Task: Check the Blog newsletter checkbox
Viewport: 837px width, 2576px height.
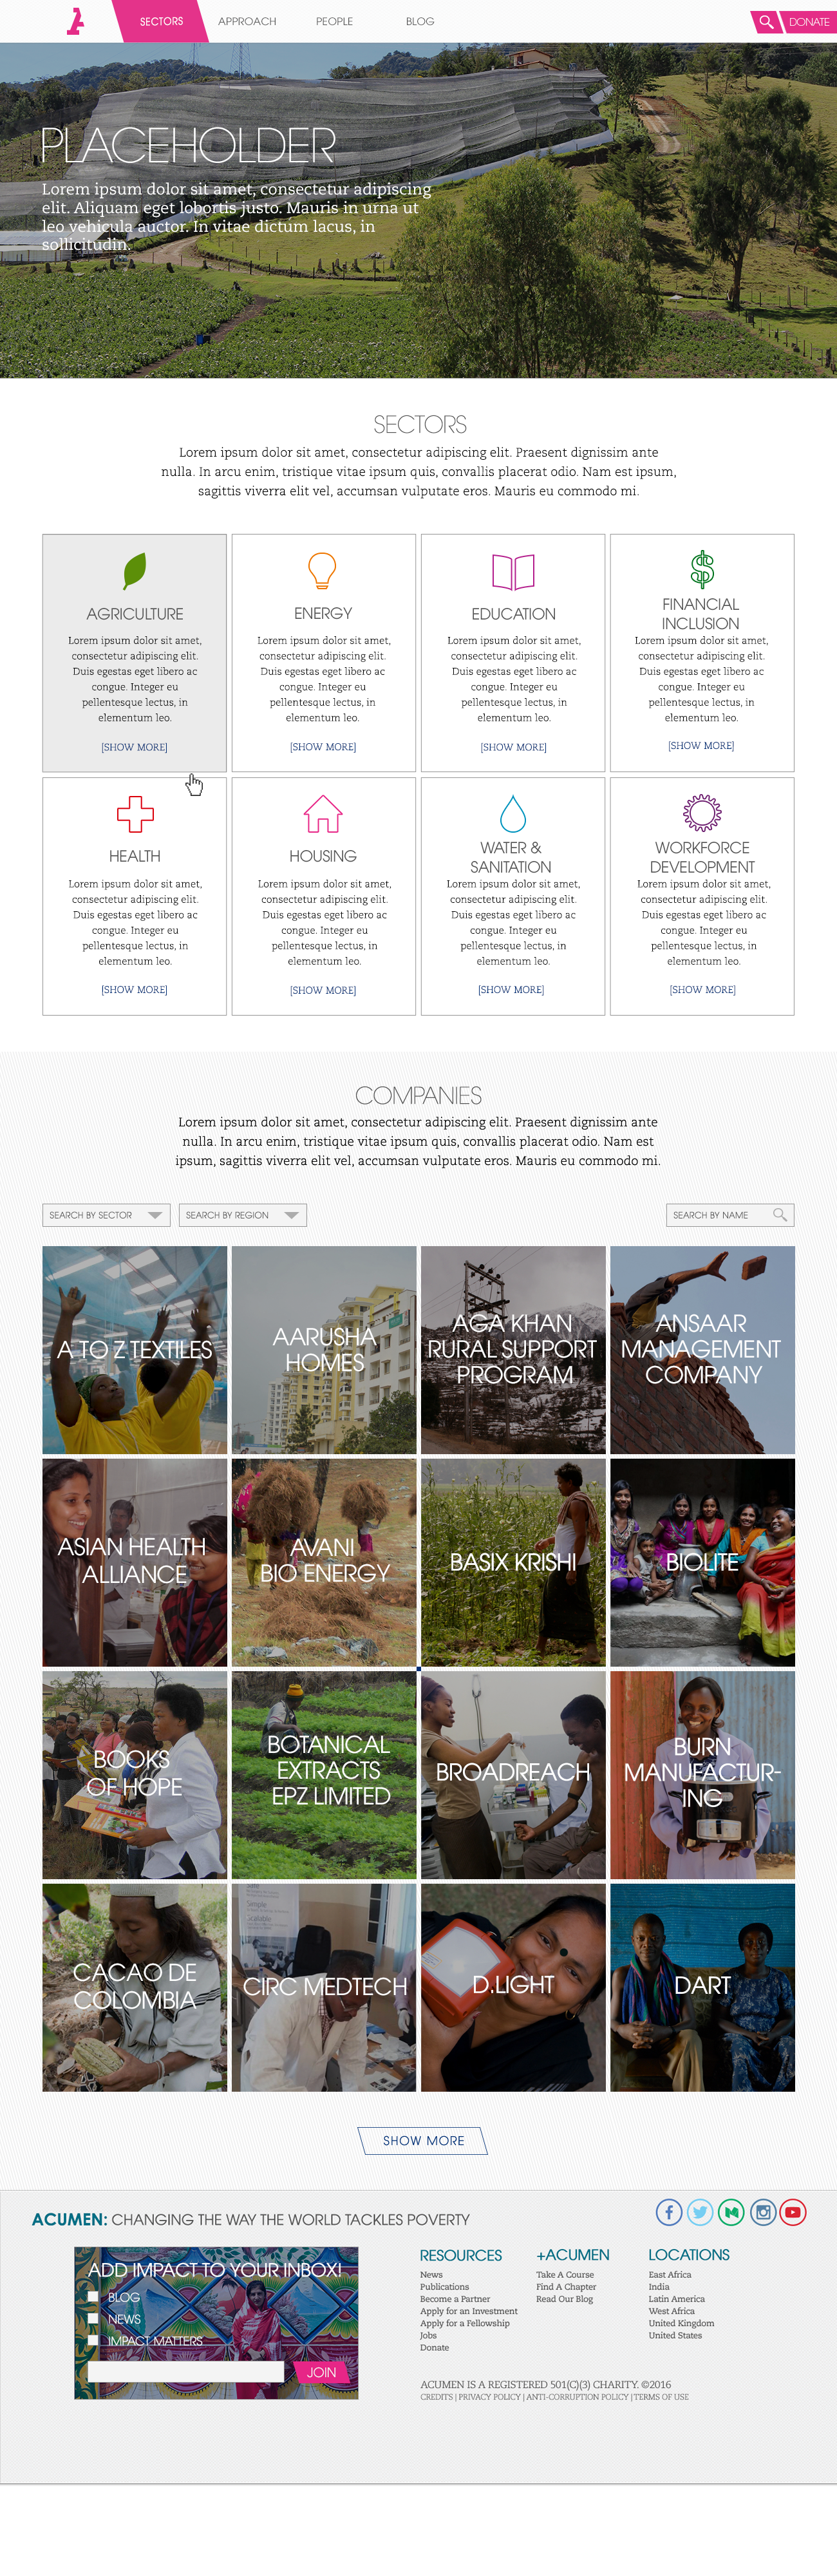Action: click(x=93, y=2296)
